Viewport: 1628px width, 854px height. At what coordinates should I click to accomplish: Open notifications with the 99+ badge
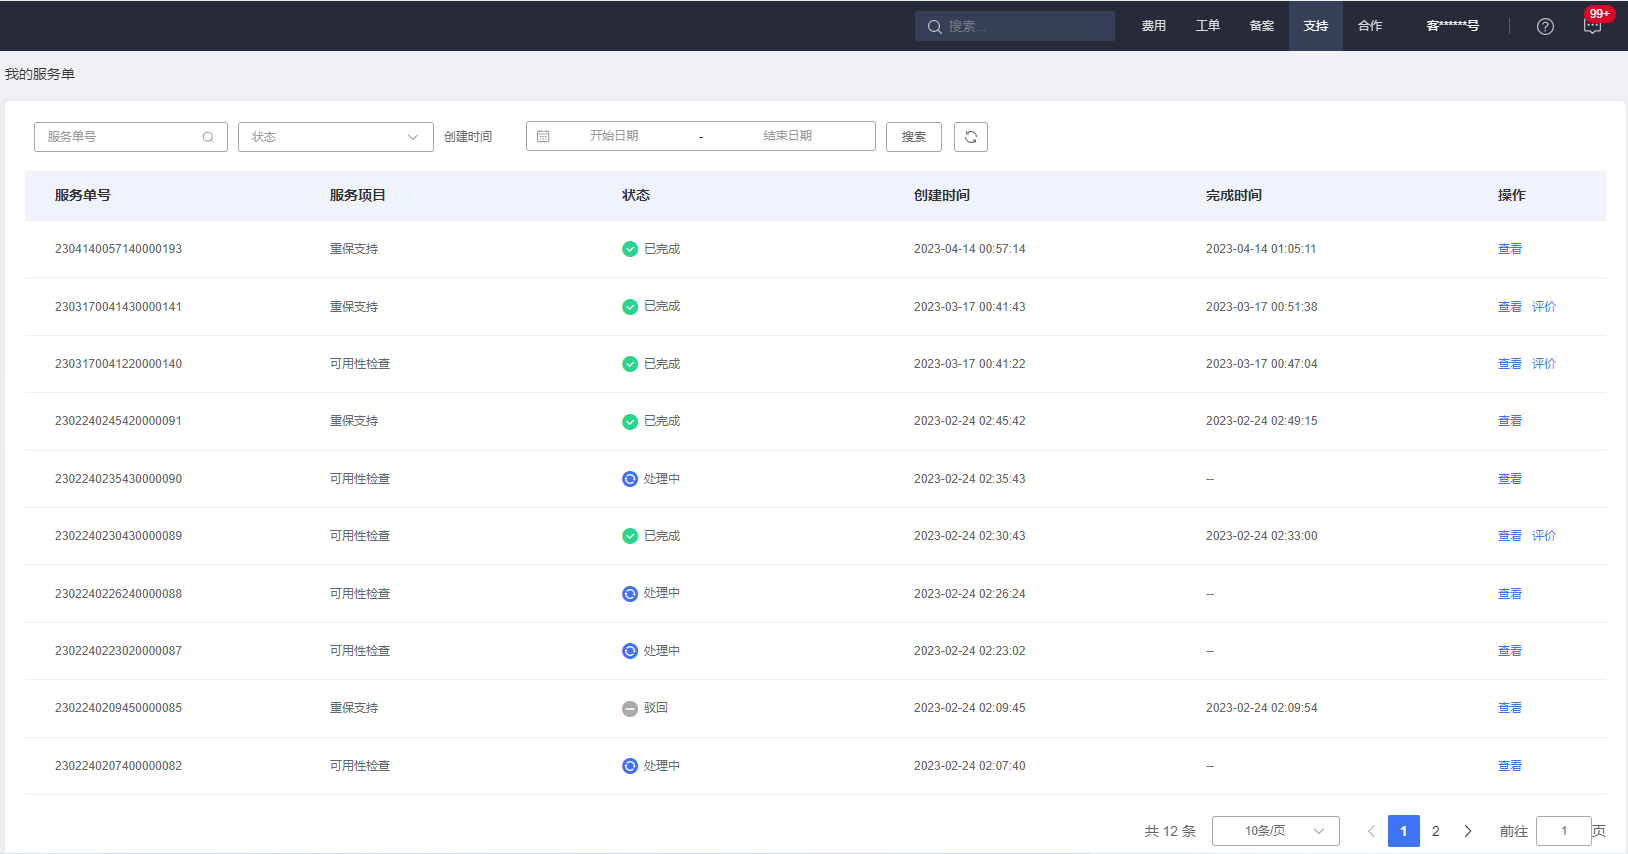tap(1592, 26)
